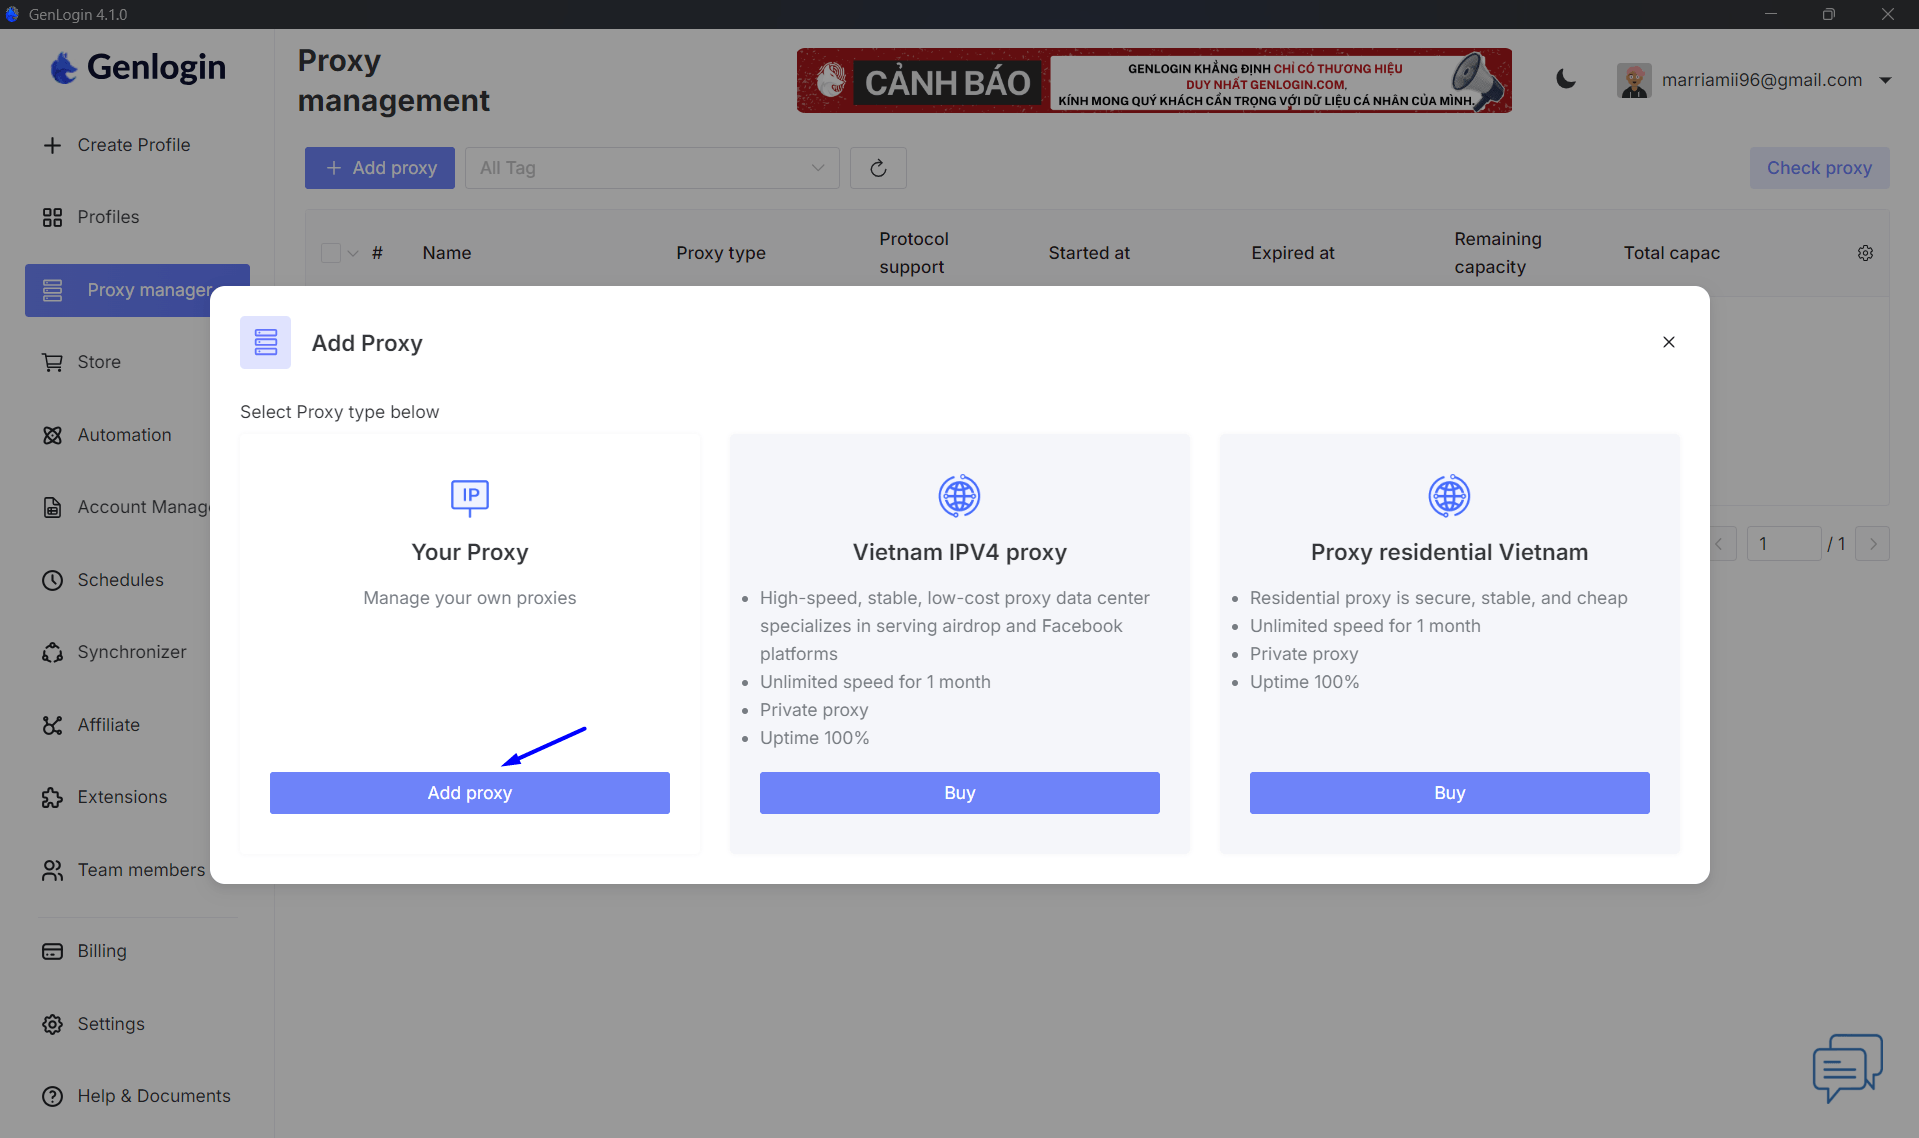This screenshot has width=1919, height=1138.
Task: Click the Check proxy button
Action: coord(1819,168)
